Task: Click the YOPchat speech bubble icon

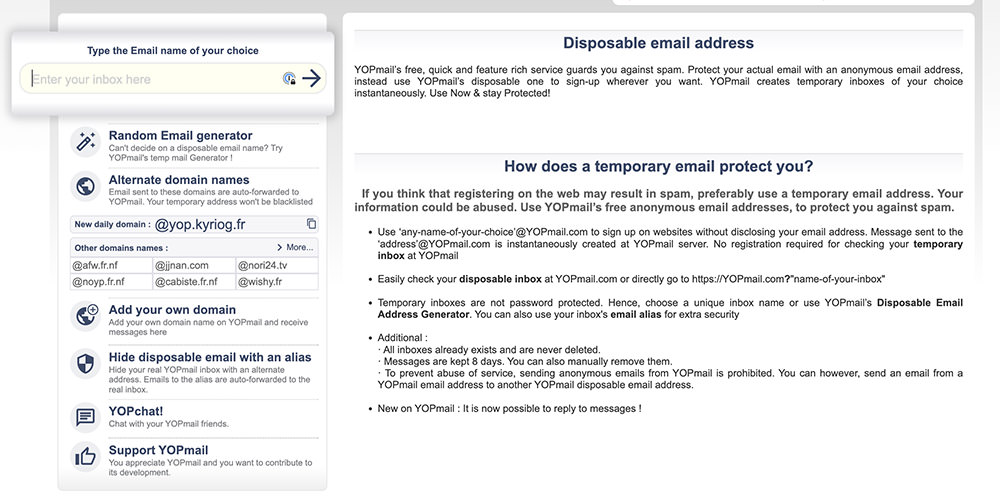Action: pos(85,417)
